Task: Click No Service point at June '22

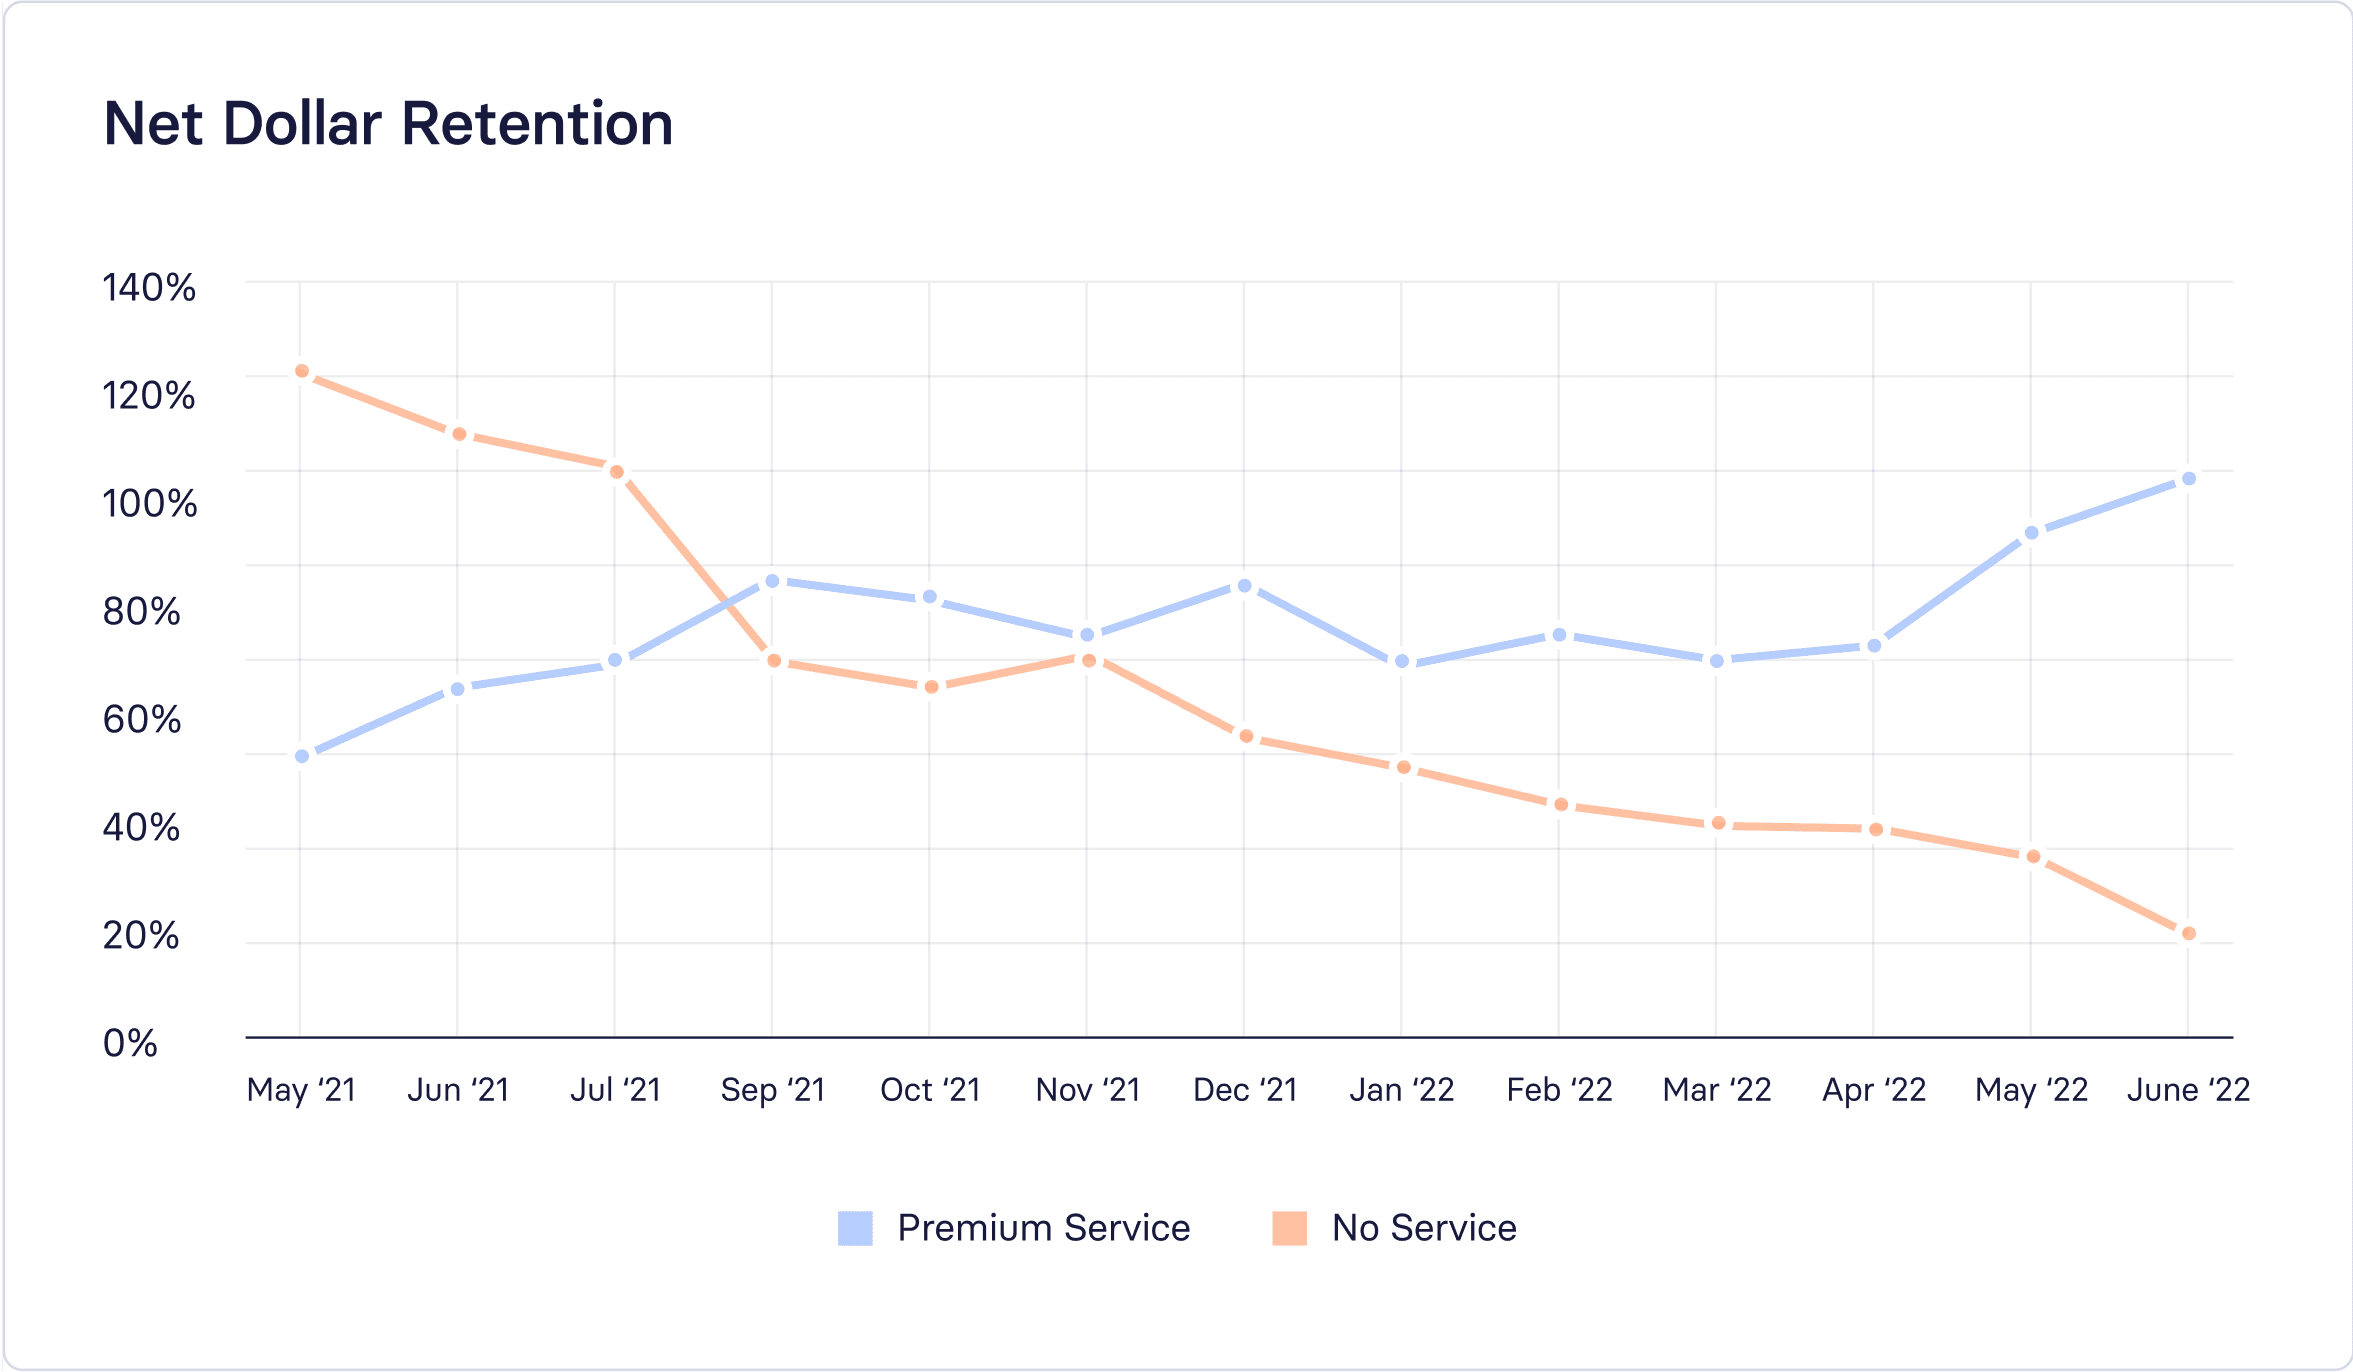Action: click(x=2188, y=933)
